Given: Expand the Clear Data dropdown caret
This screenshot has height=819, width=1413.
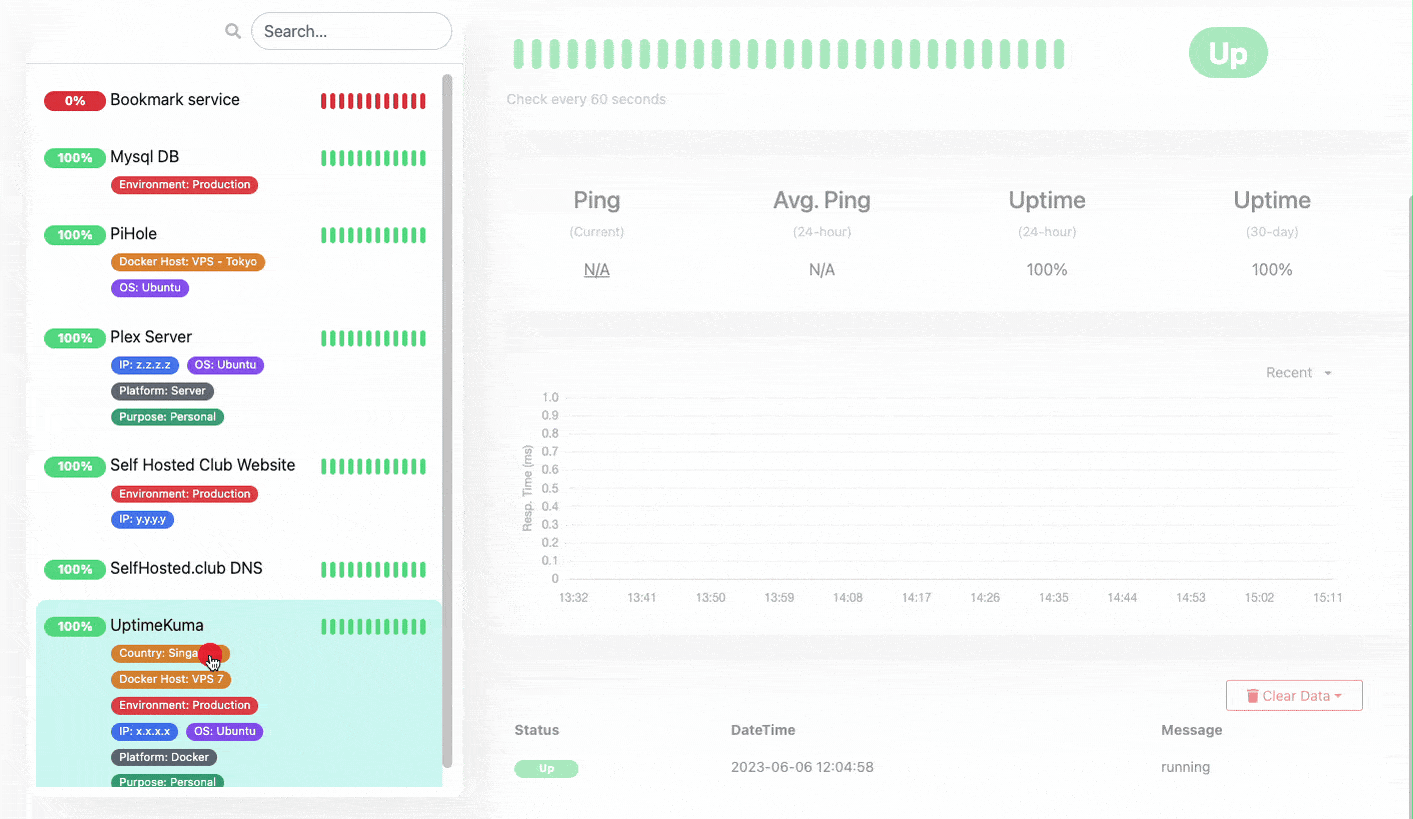Looking at the screenshot, I should [x=1338, y=696].
